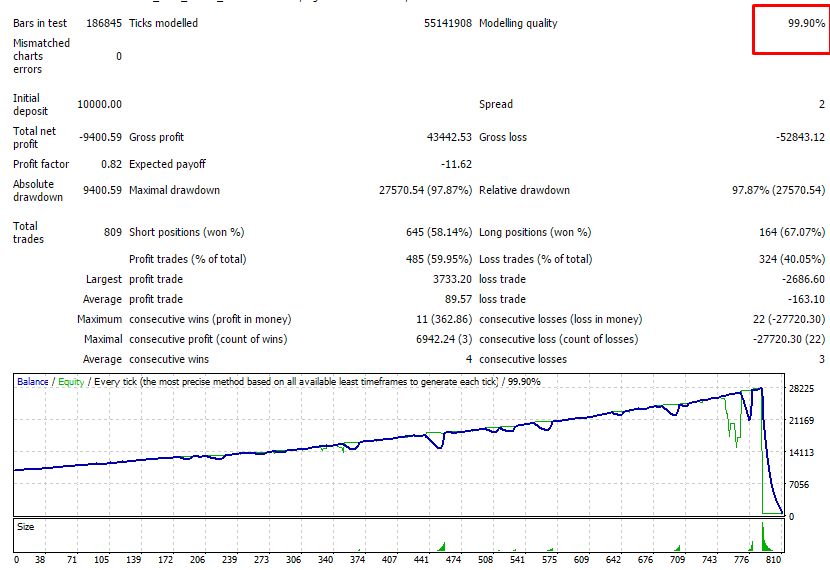The height and width of the screenshot is (570, 830).
Task: Select the Total trades count 809
Action: tap(112, 232)
